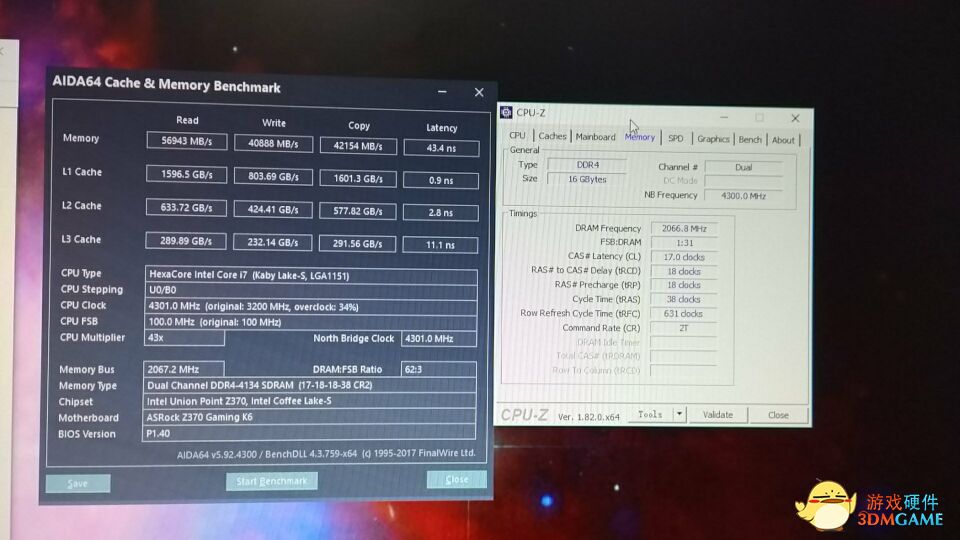The width and height of the screenshot is (960, 540).
Task: Click the CPU-Z app icon in title bar
Action: (x=506, y=112)
